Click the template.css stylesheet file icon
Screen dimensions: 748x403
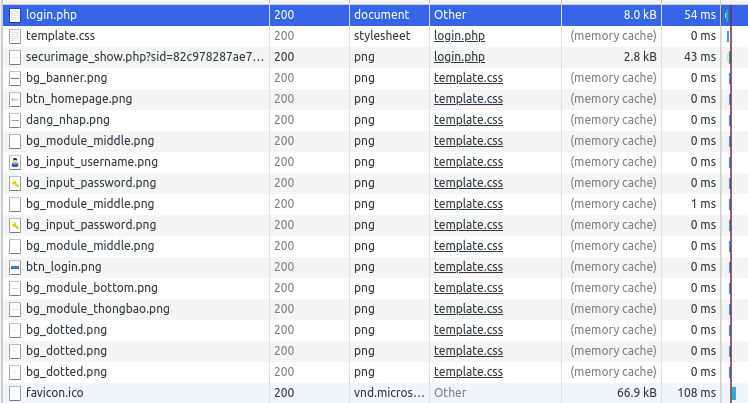[15, 36]
